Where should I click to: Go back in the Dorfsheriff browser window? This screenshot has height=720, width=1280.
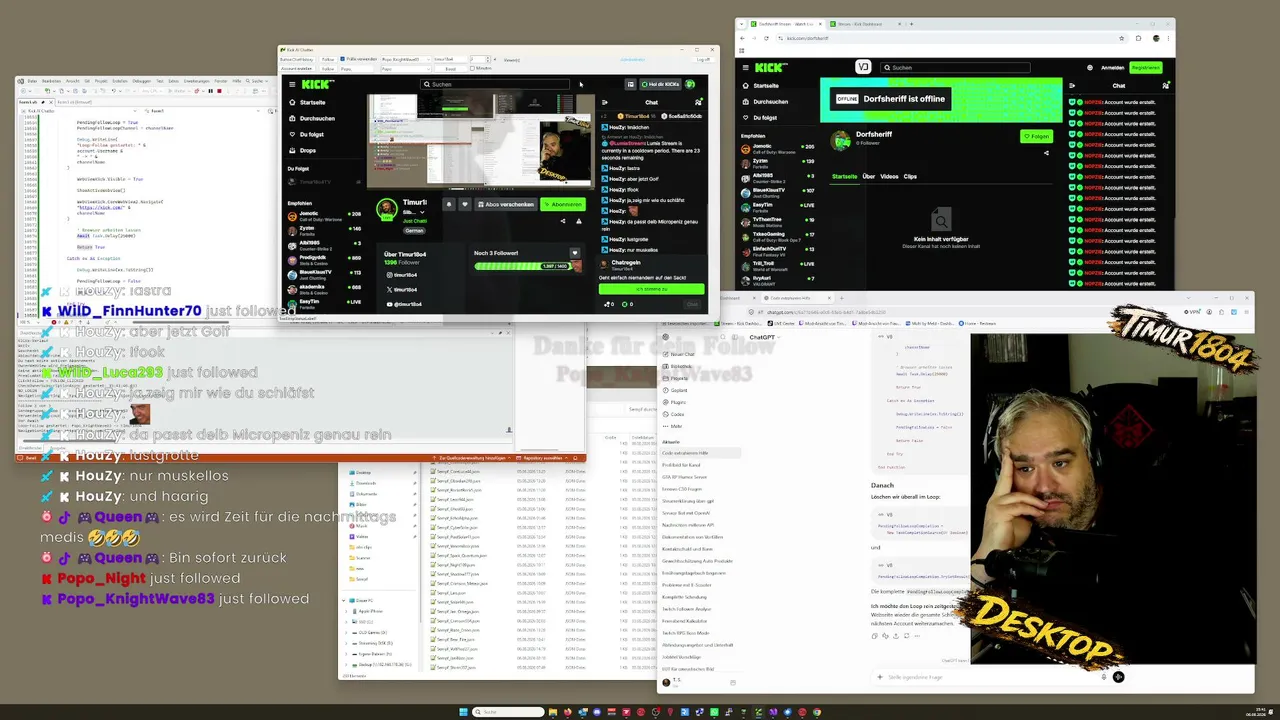point(742,38)
